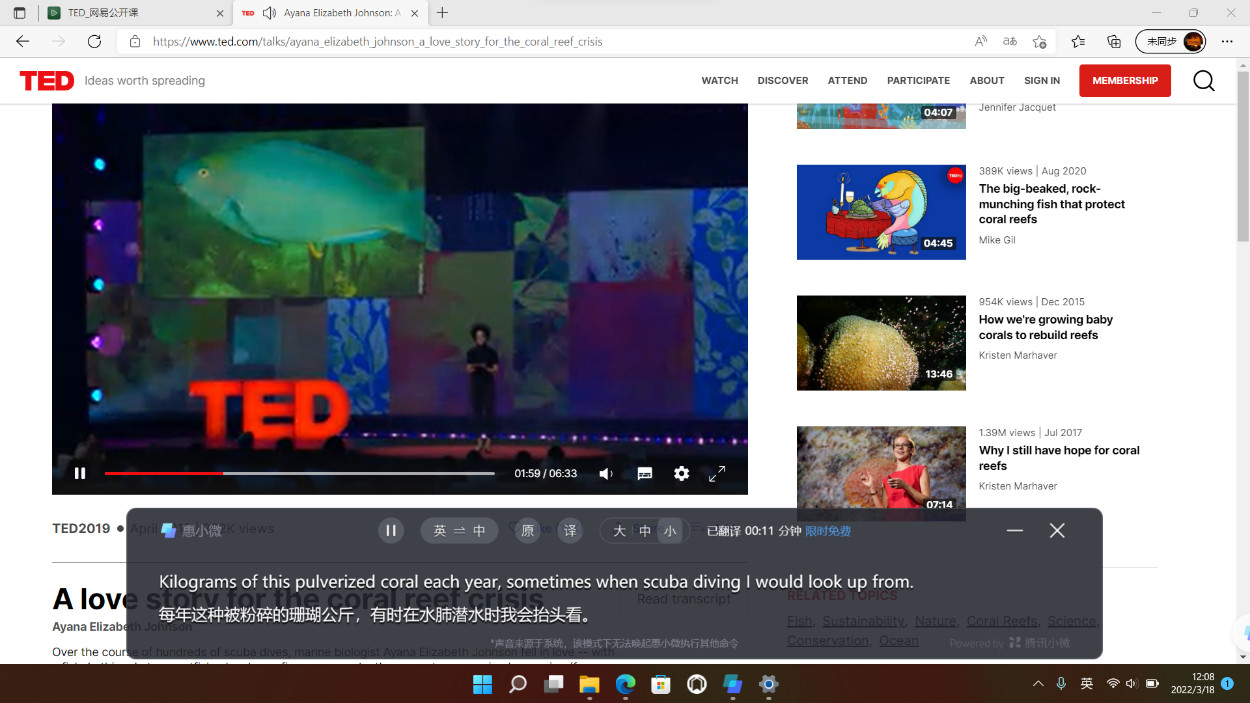The height and width of the screenshot is (703, 1250).
Task: Click the address bar URL
Action: tap(378, 42)
